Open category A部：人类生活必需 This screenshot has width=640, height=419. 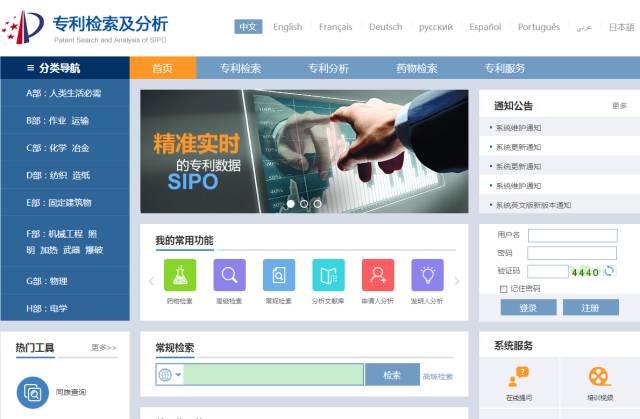coord(65,93)
